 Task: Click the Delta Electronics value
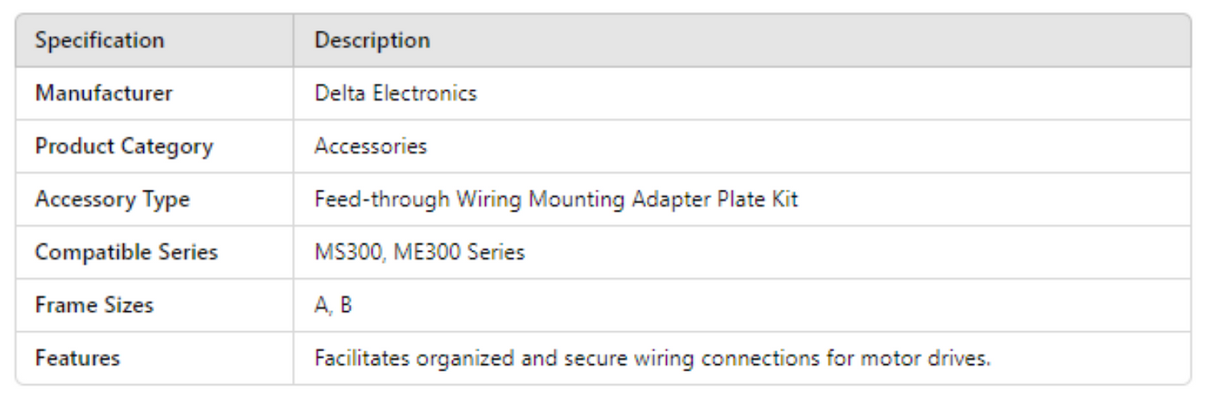click(x=395, y=94)
